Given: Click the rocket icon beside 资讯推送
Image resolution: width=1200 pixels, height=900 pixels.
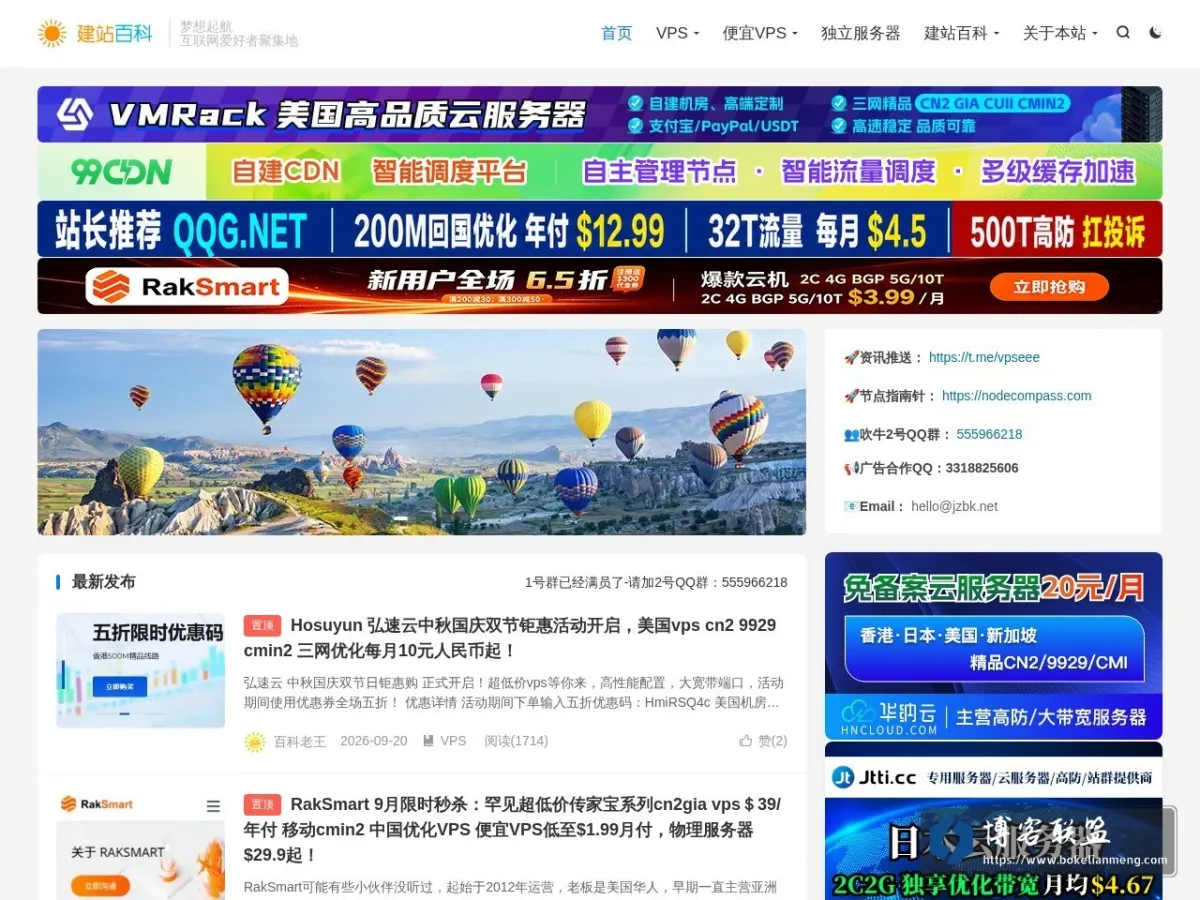Looking at the screenshot, I should click(x=851, y=357).
